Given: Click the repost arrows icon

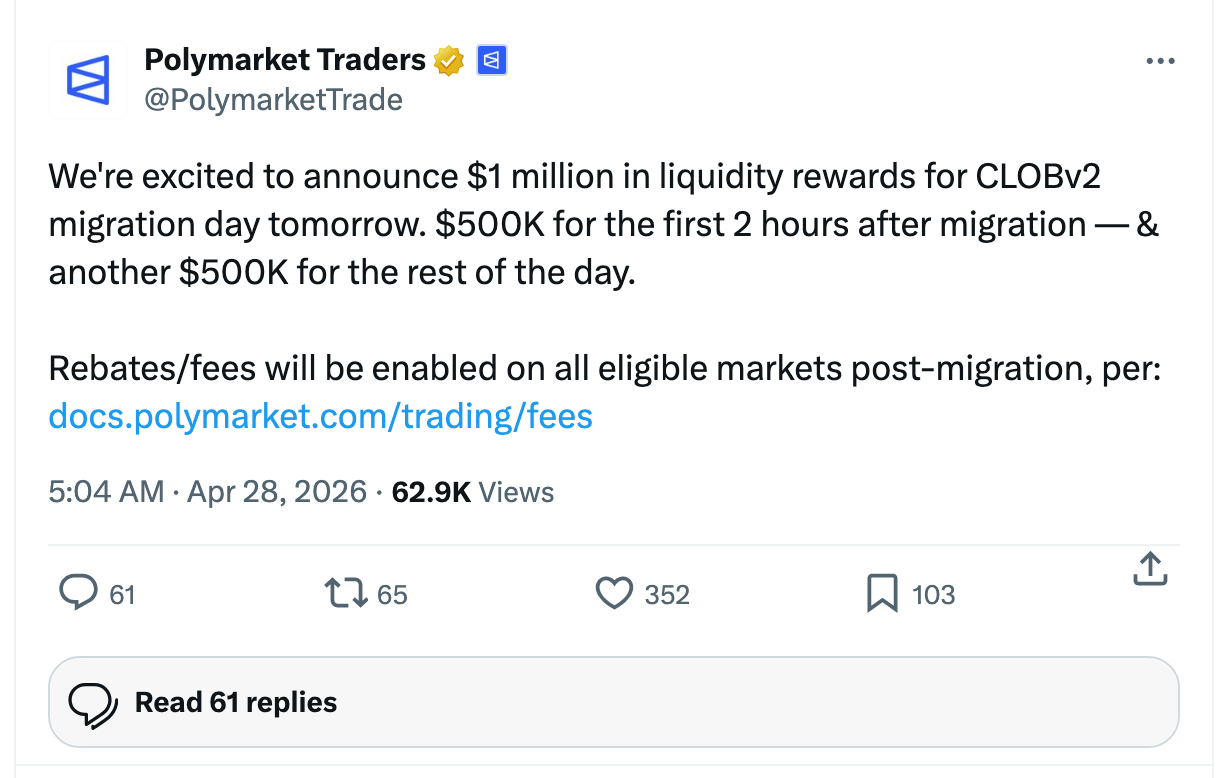Looking at the screenshot, I should click(x=346, y=594).
